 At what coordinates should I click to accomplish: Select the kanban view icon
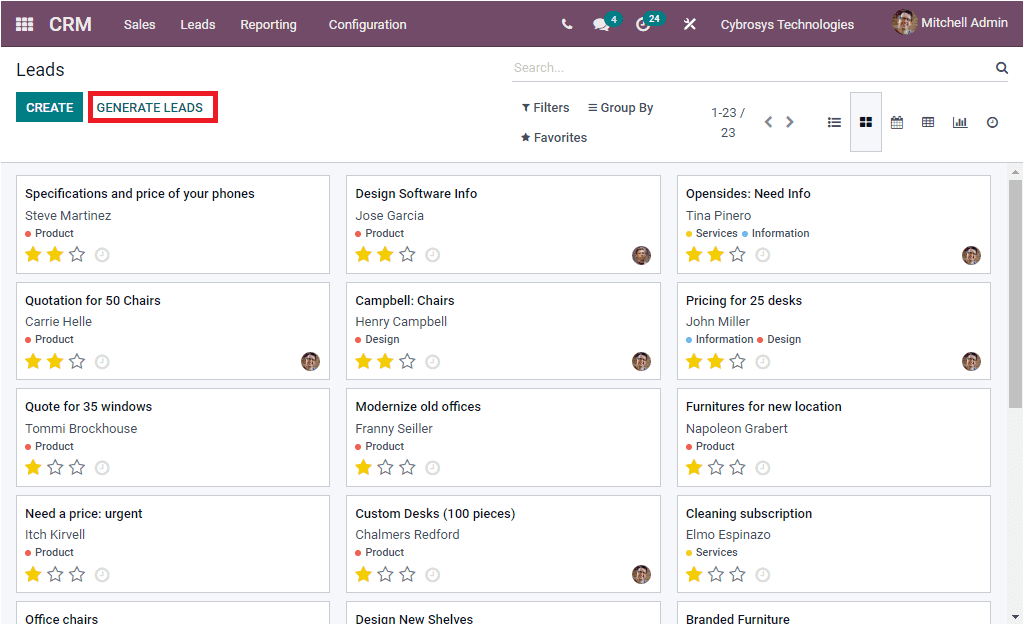[x=866, y=122]
